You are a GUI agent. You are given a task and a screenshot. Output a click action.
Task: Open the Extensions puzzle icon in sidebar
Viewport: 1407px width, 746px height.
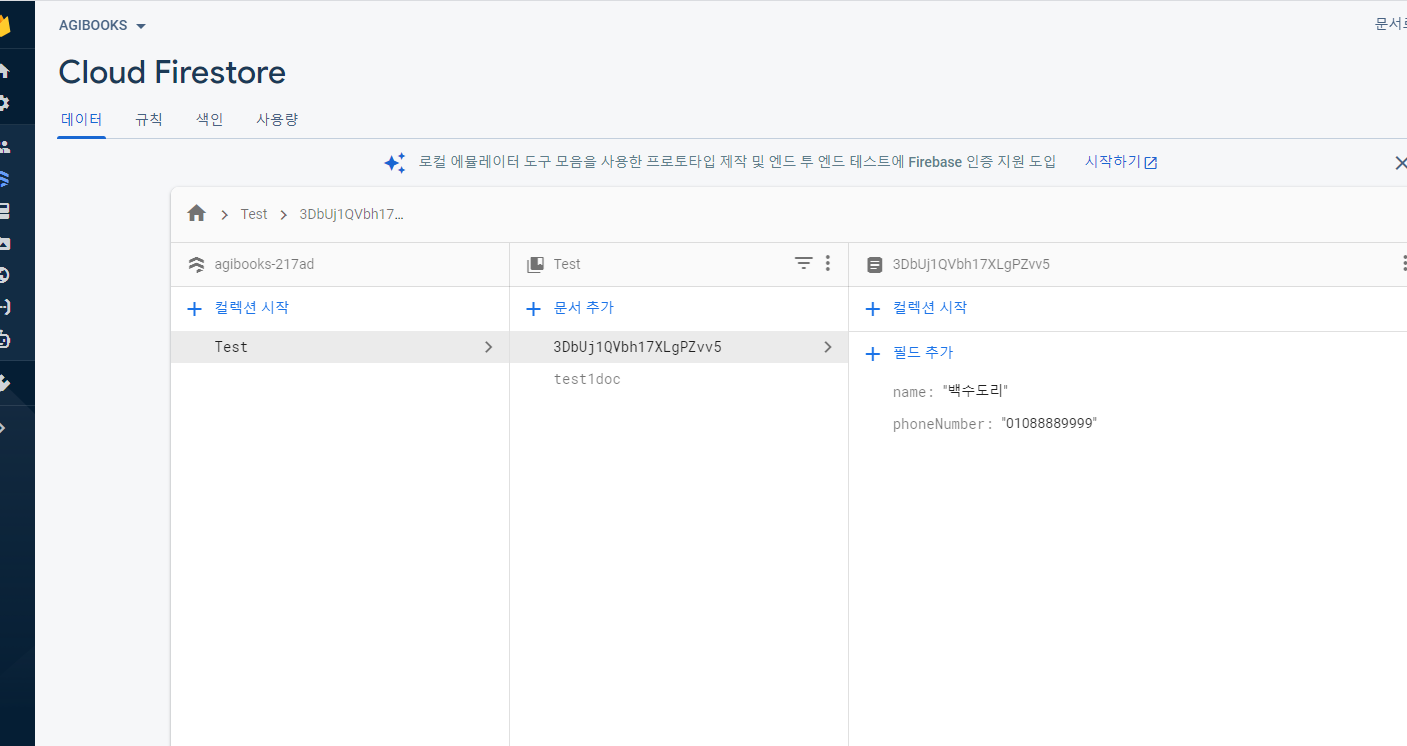click(x=4, y=383)
